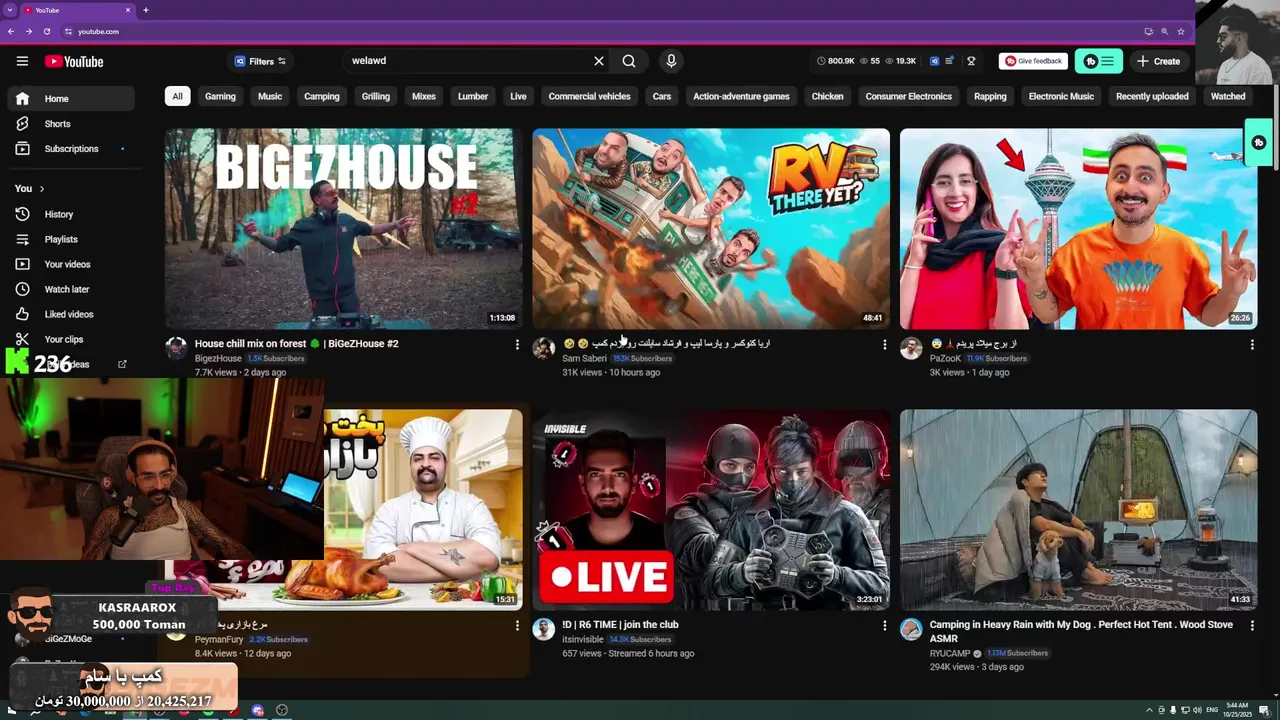Select the Camping filter chip
The image size is (1280, 720).
point(322,96)
